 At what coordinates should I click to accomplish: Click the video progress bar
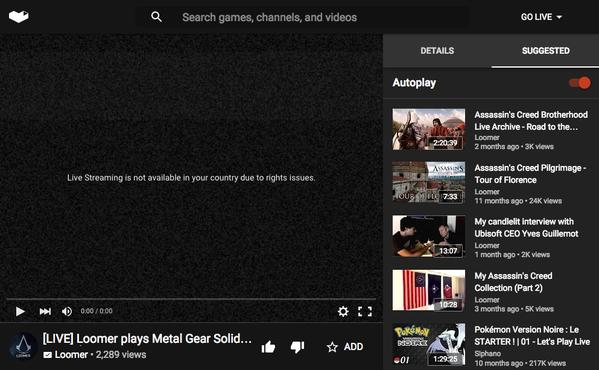point(191,299)
